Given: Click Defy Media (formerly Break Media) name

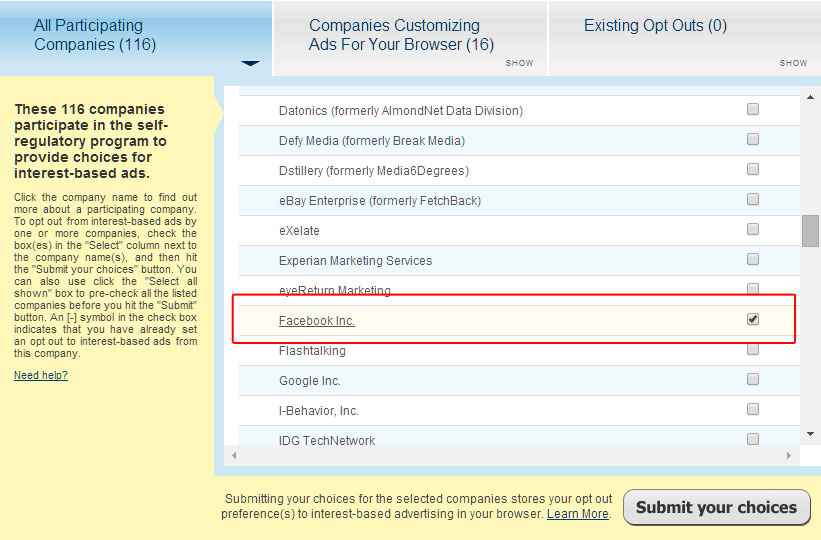Looking at the screenshot, I should pos(372,141).
